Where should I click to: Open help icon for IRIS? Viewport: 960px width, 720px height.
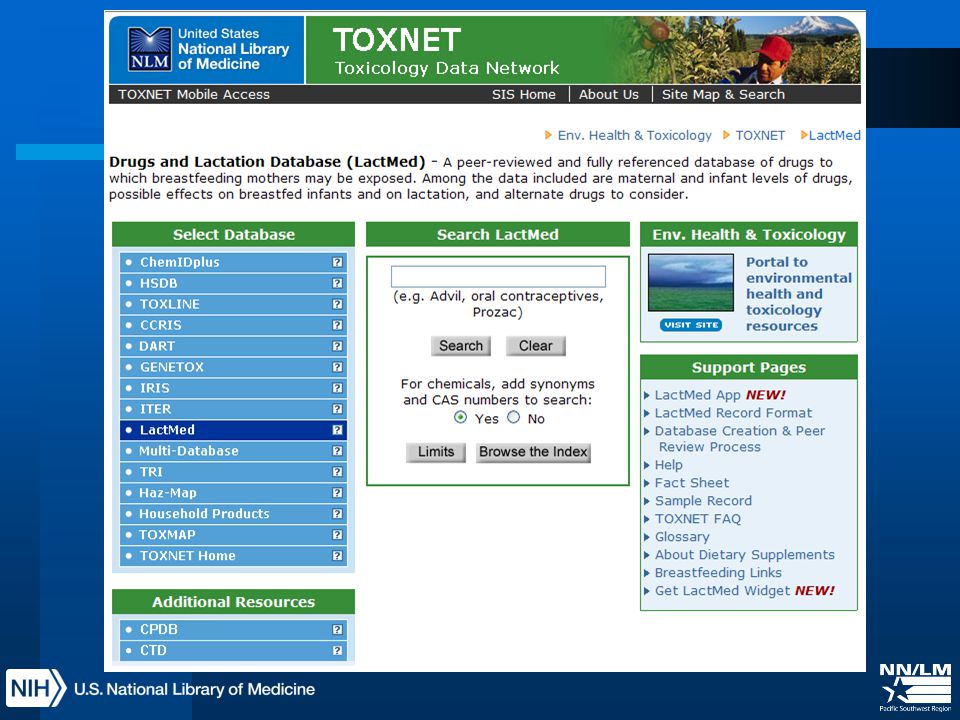[x=337, y=388]
